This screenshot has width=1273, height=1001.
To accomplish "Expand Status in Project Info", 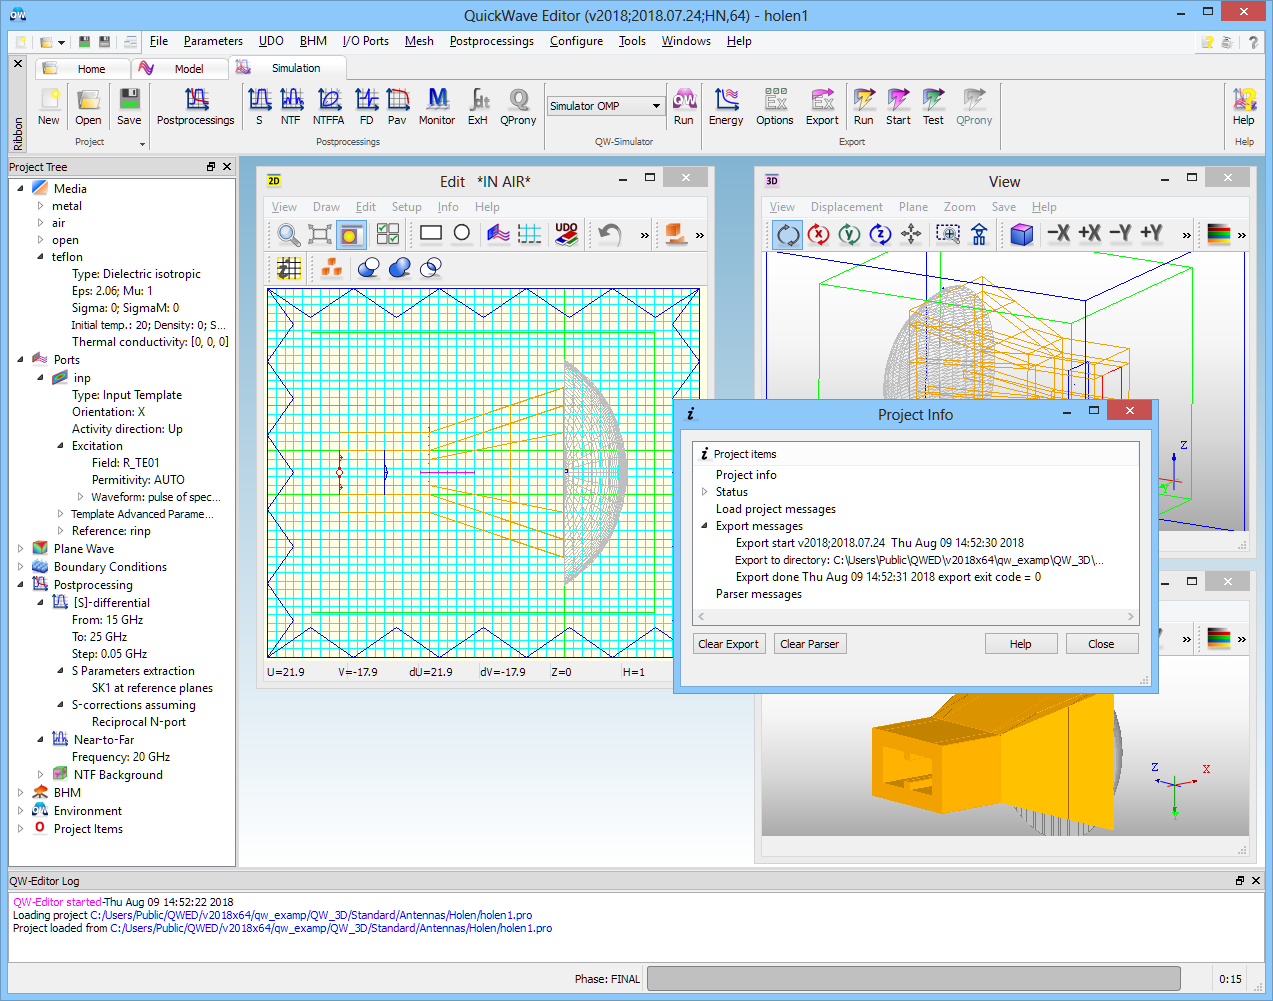I will (x=705, y=492).
